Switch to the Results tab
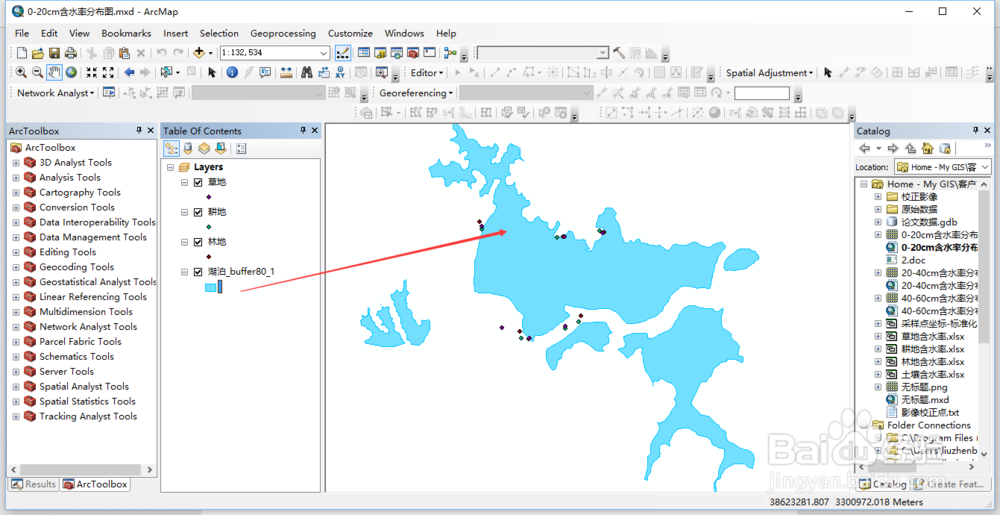 coord(34,484)
